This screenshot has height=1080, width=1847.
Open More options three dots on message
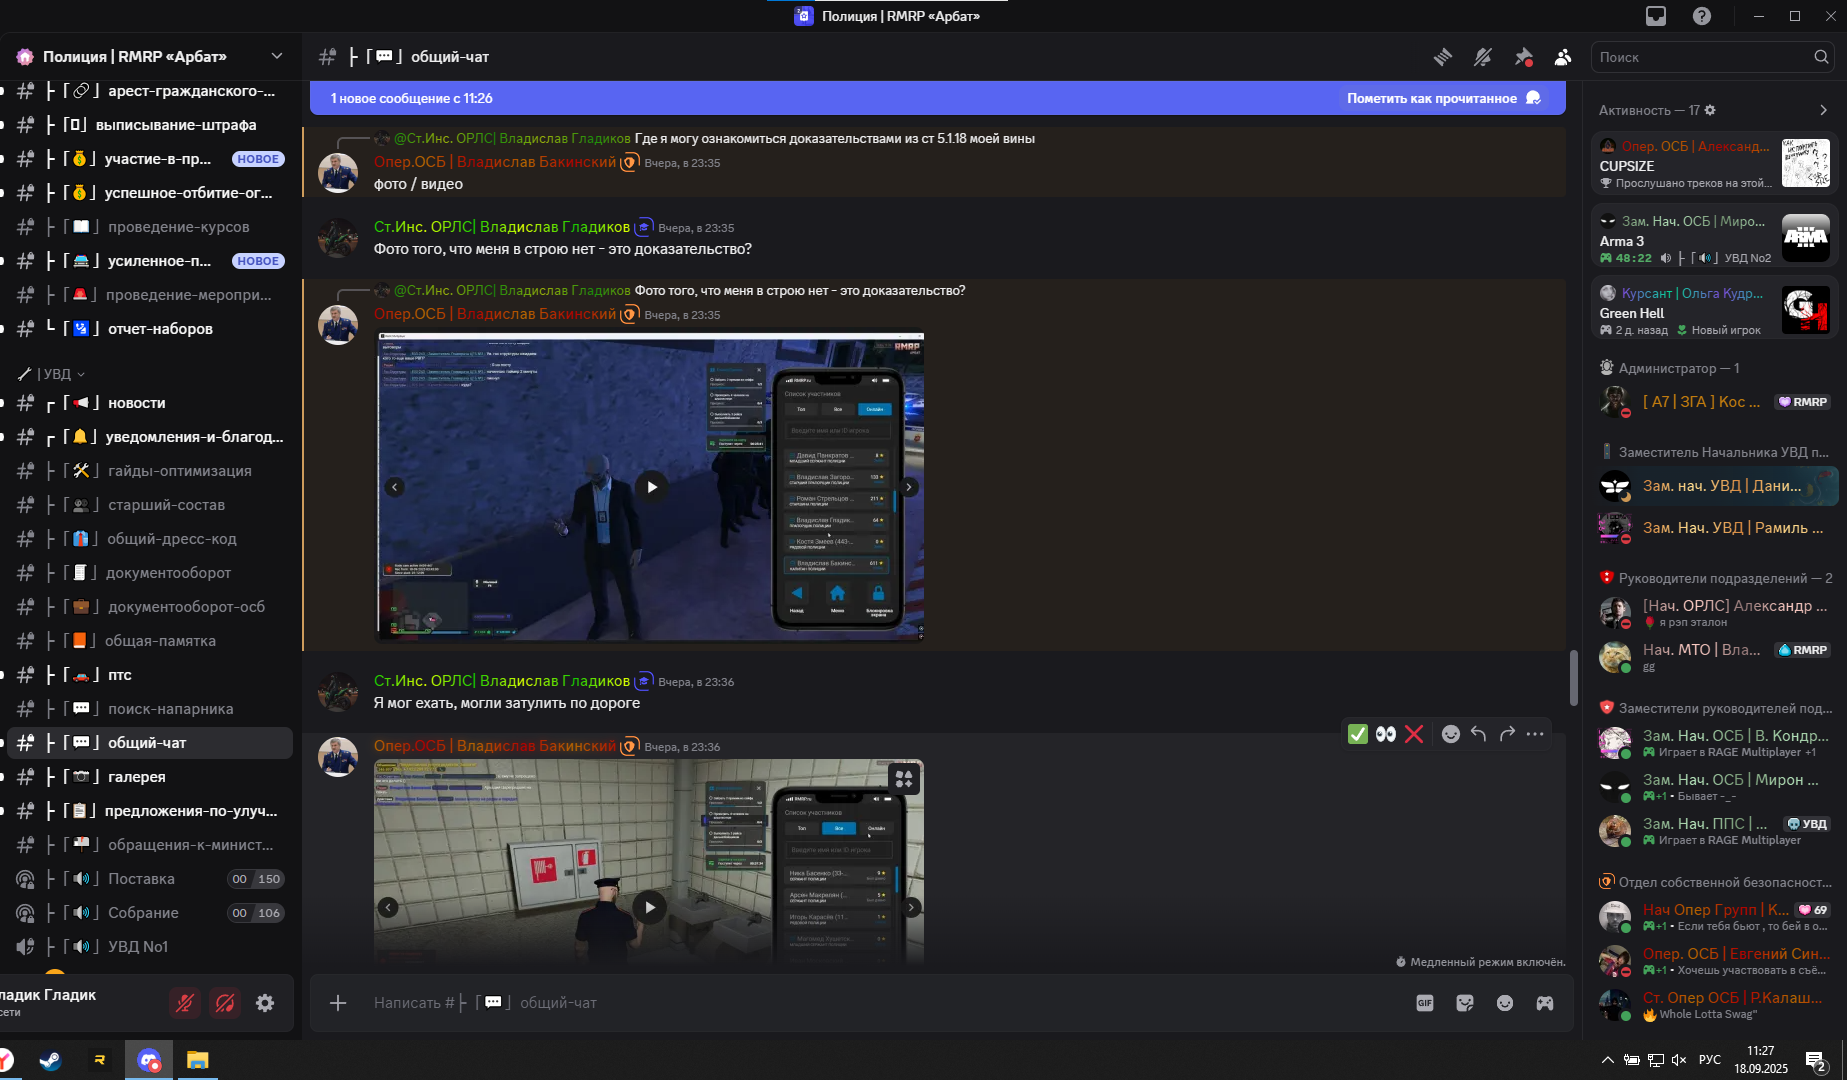point(1535,734)
